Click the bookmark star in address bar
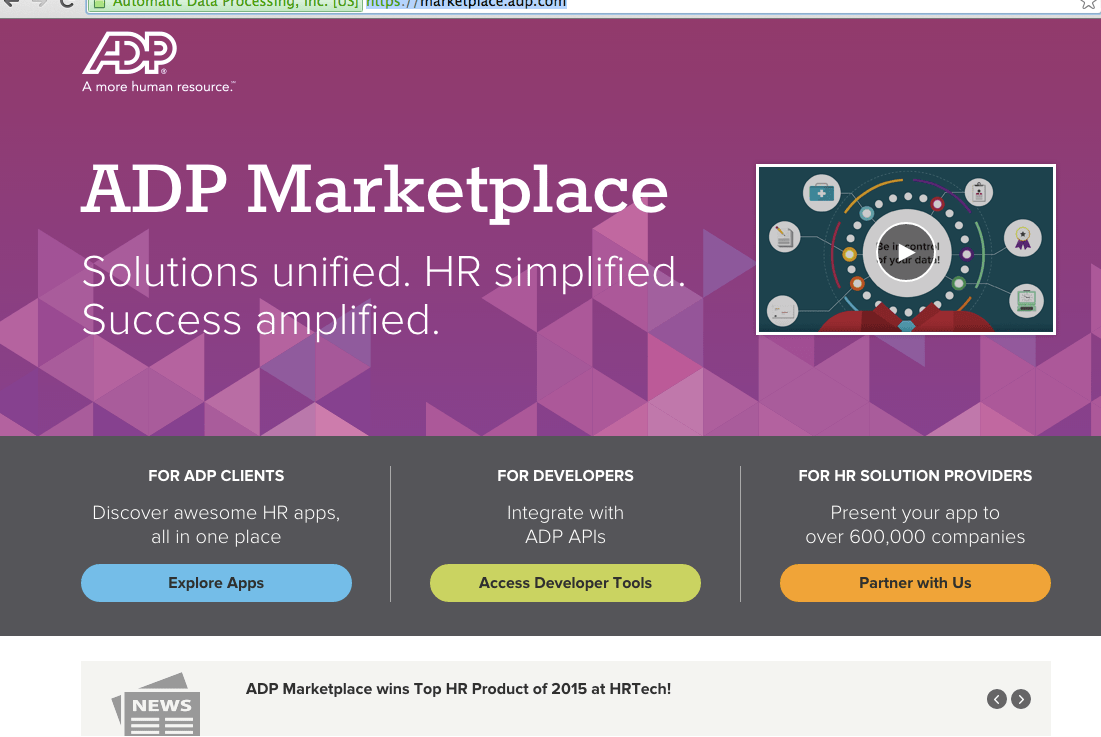Image resolution: width=1101 pixels, height=737 pixels. click(1087, 3)
